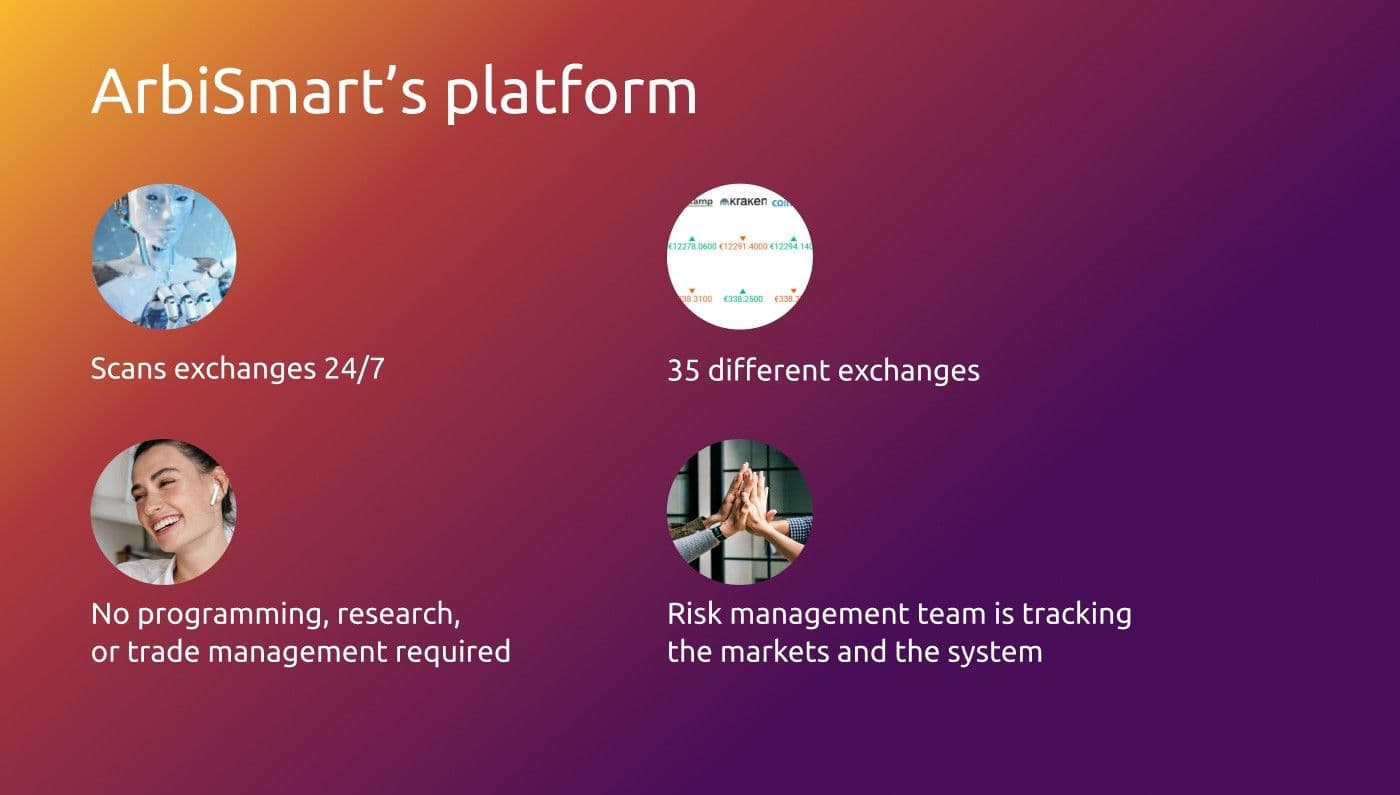Click the wristwatch in the high-five photo
This screenshot has width=1400, height=795.
click(x=718, y=532)
